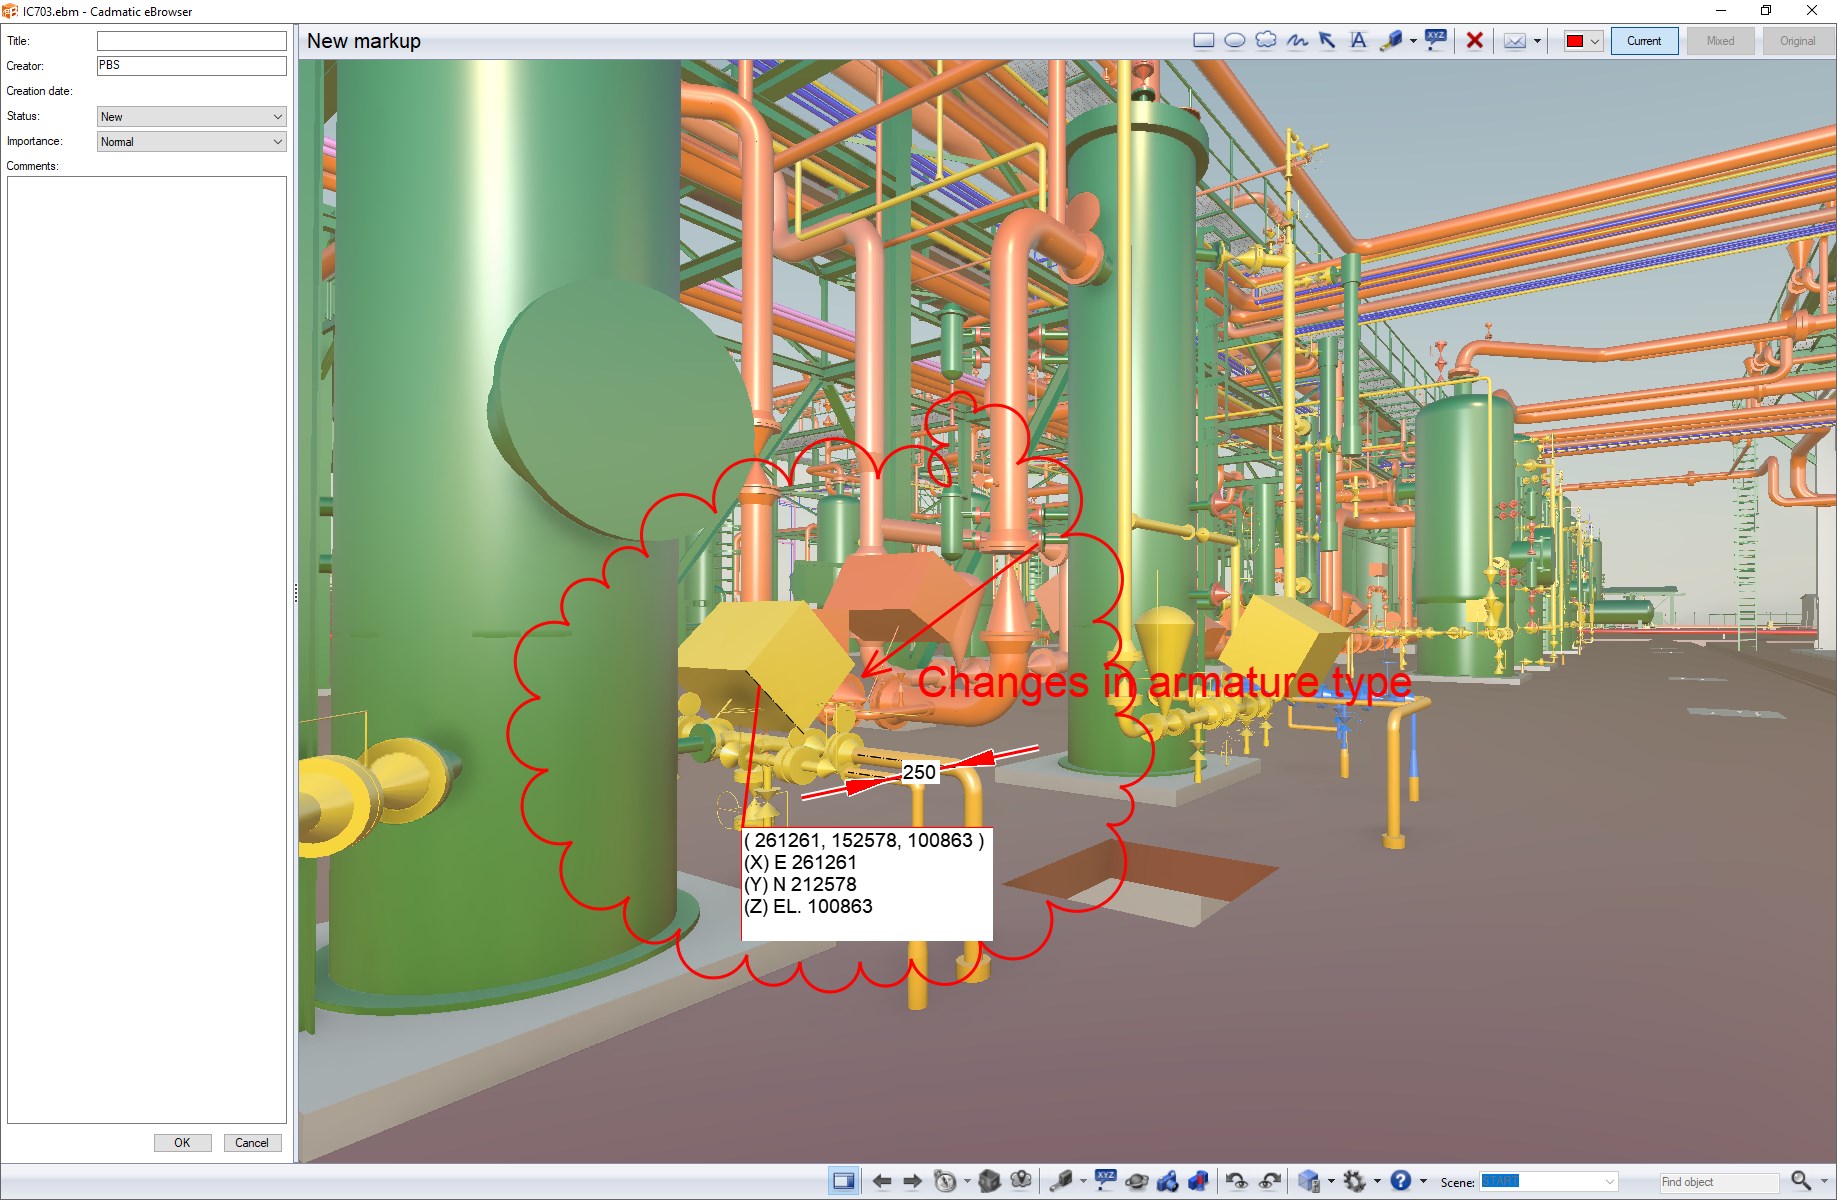Expand the gear settings dropdown arrow

pos(1377,1181)
